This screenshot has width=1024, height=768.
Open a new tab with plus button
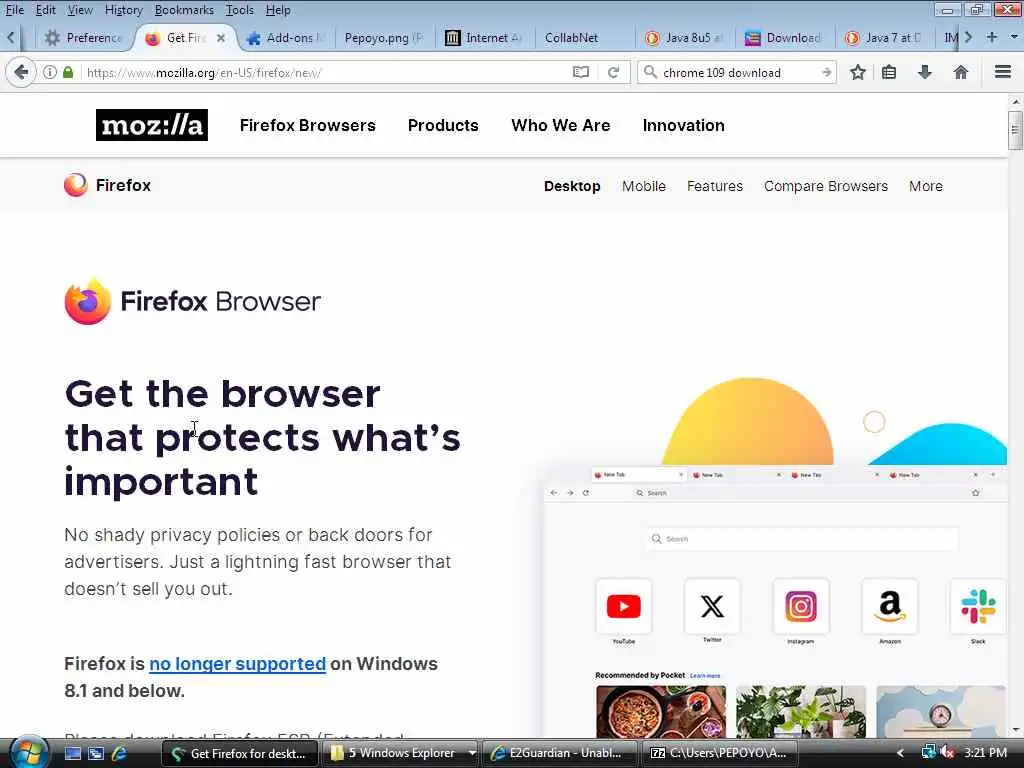pyautogui.click(x=991, y=37)
